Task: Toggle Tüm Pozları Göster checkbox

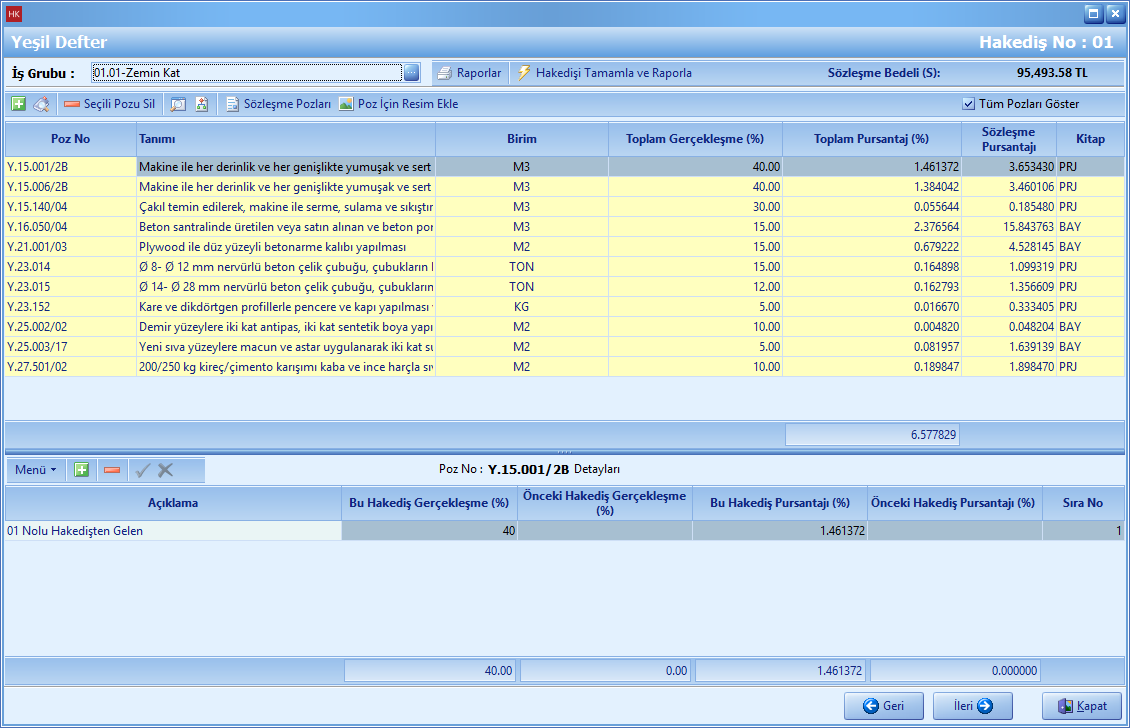Action: (x=968, y=104)
